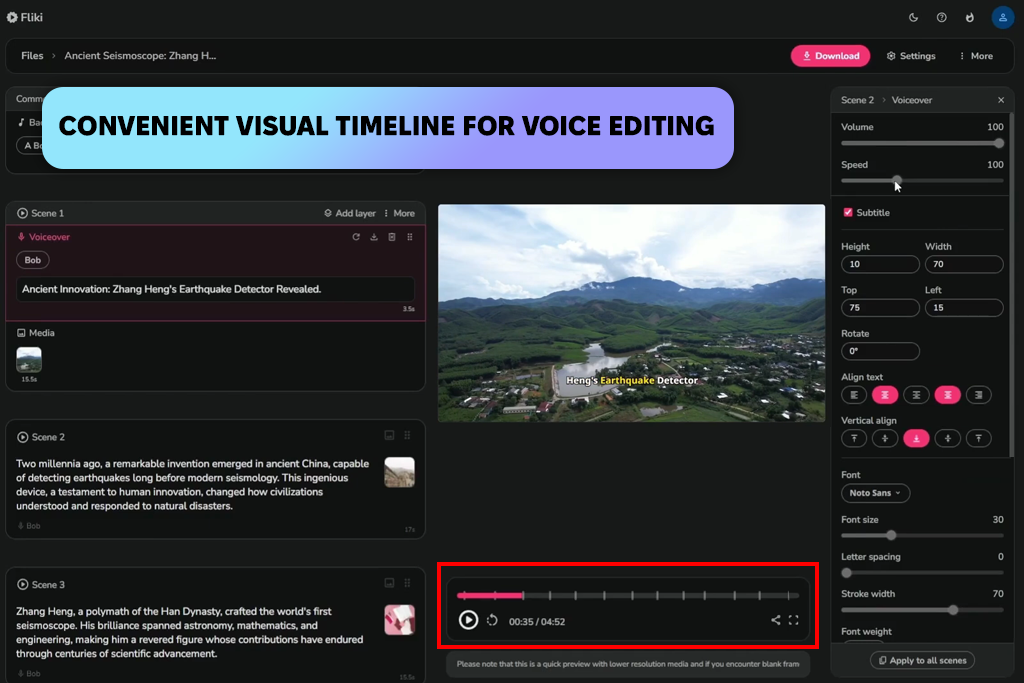Open Scene 3 media thumbnail
The width and height of the screenshot is (1024, 683).
(x=400, y=620)
